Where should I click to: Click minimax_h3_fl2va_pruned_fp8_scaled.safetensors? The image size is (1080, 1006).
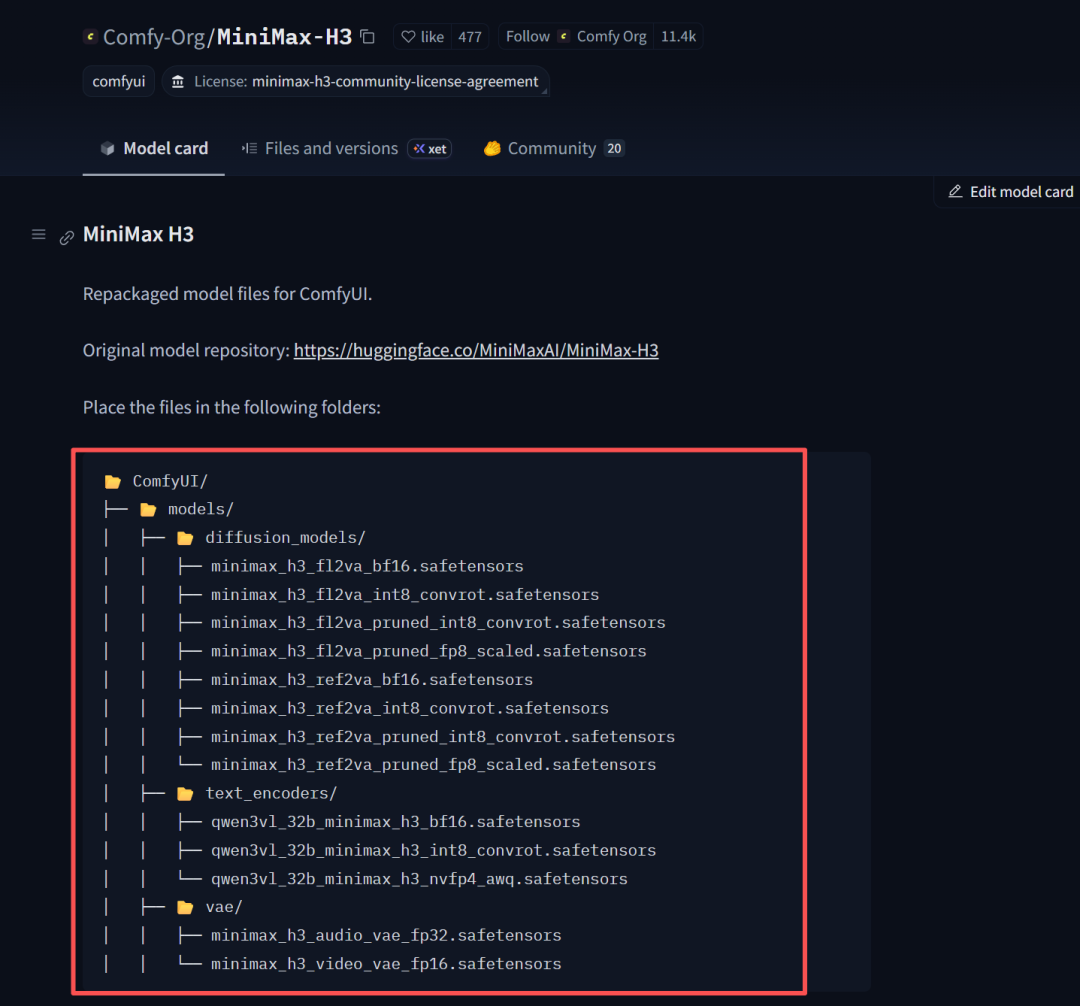click(x=428, y=651)
